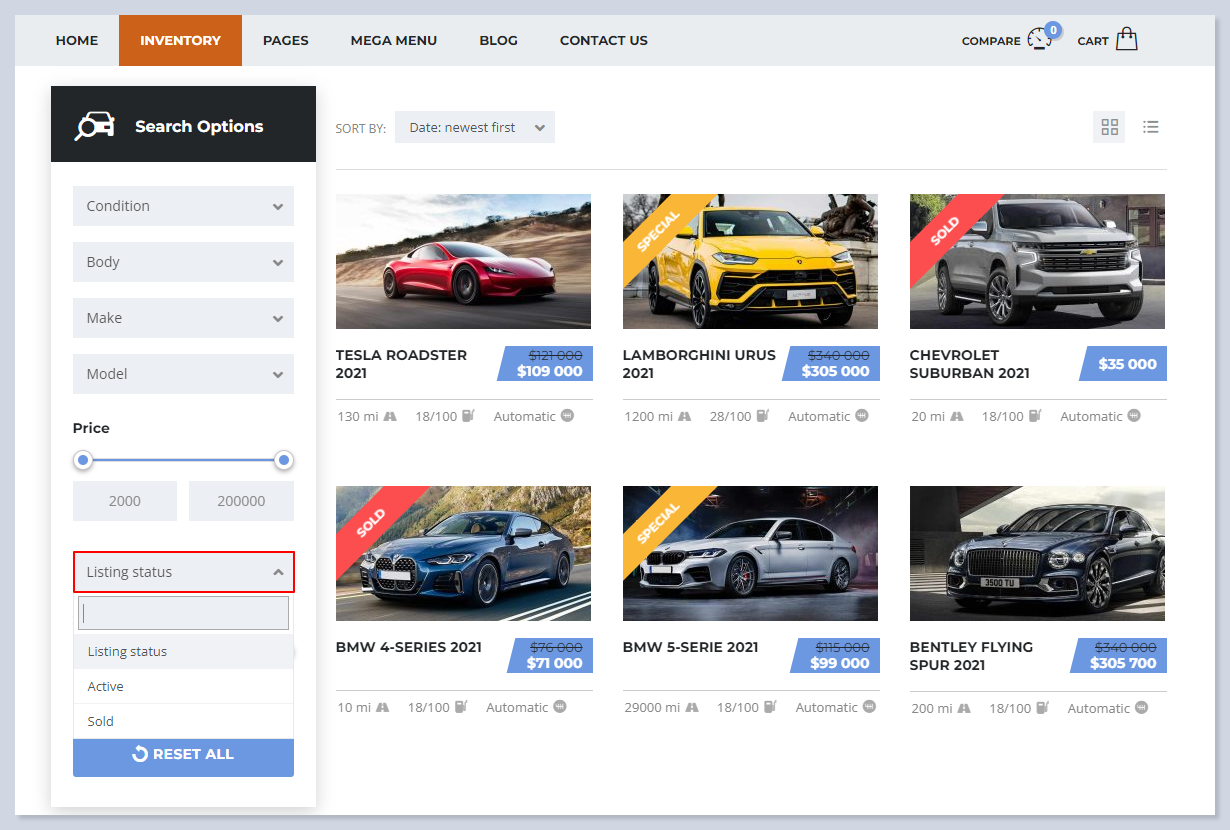Click the compare speedometer icon
The width and height of the screenshot is (1230, 830).
[x=1040, y=39]
